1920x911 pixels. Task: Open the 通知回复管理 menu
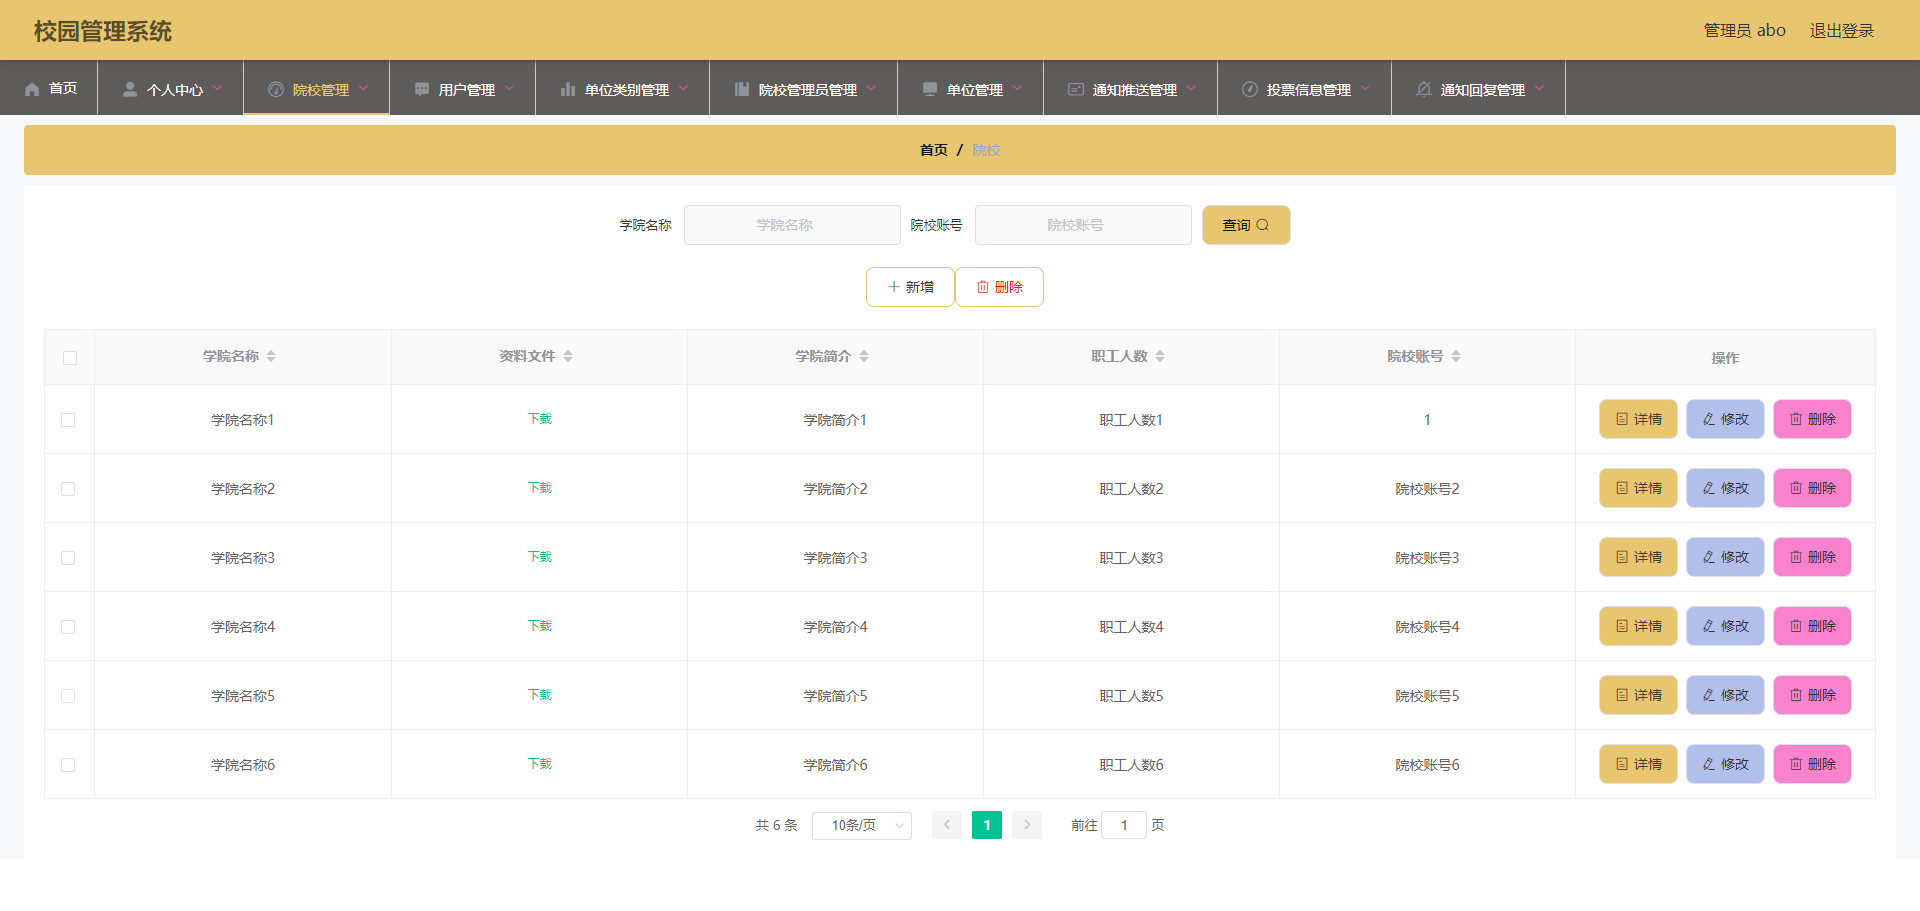(x=1479, y=88)
